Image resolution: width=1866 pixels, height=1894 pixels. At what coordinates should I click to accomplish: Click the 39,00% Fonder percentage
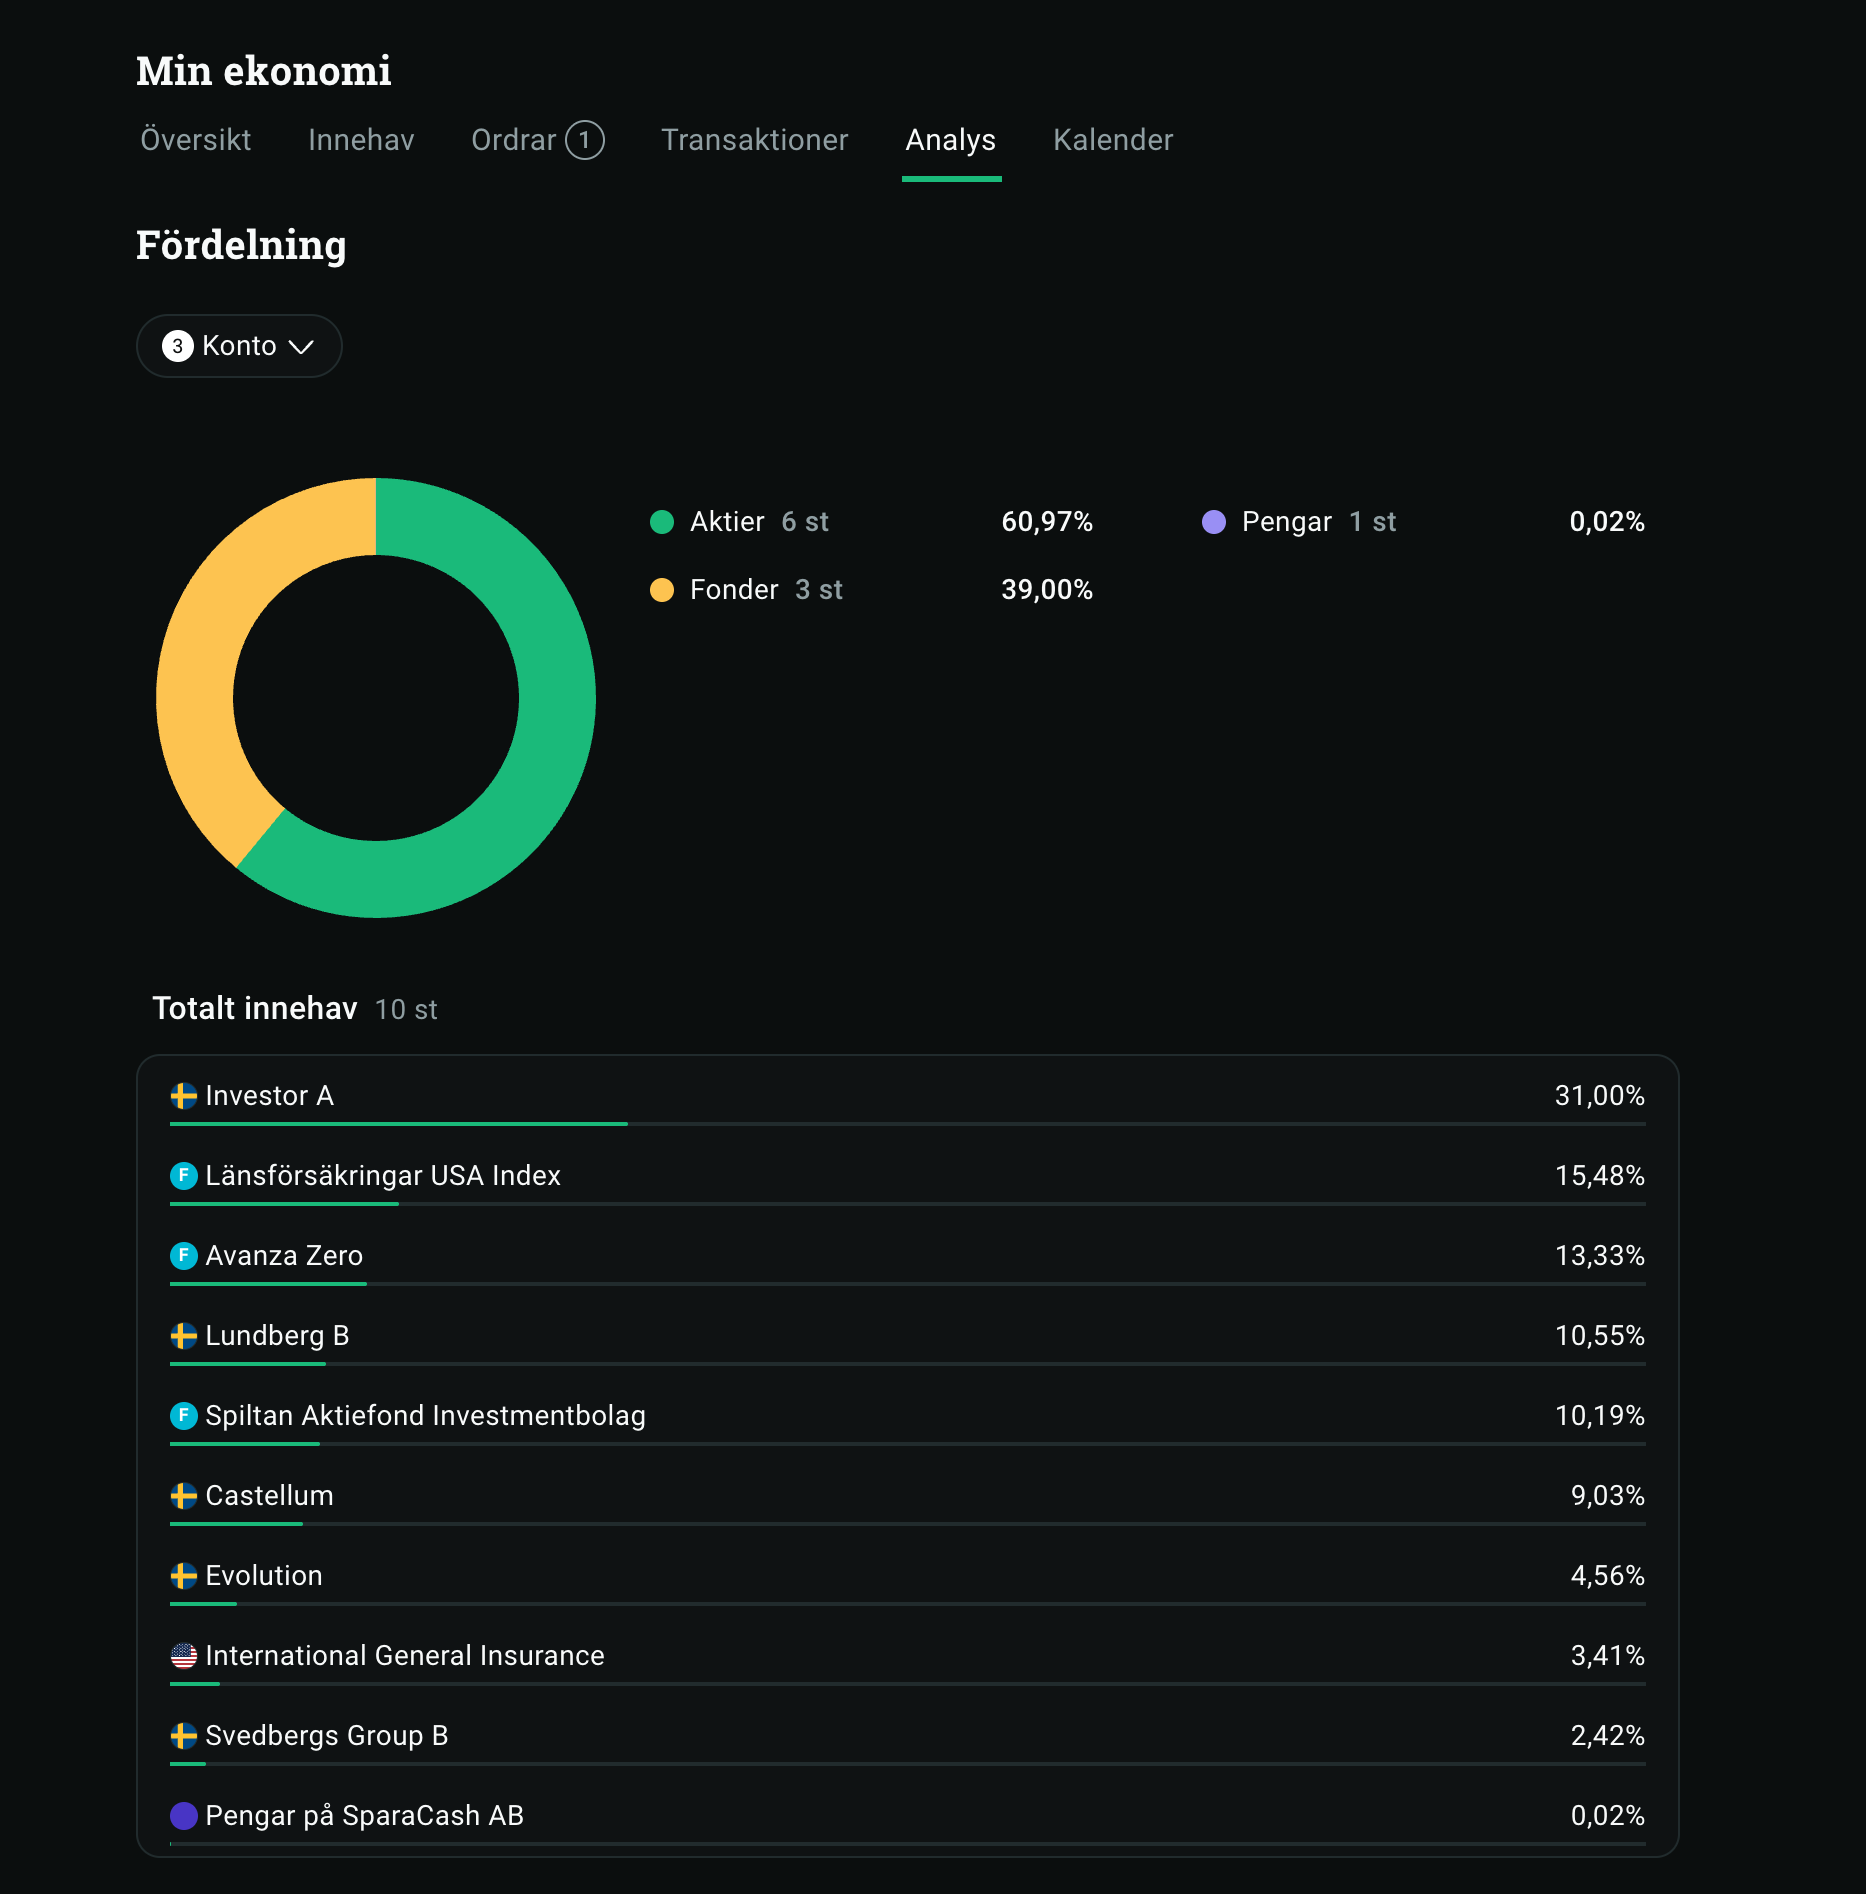[1047, 590]
